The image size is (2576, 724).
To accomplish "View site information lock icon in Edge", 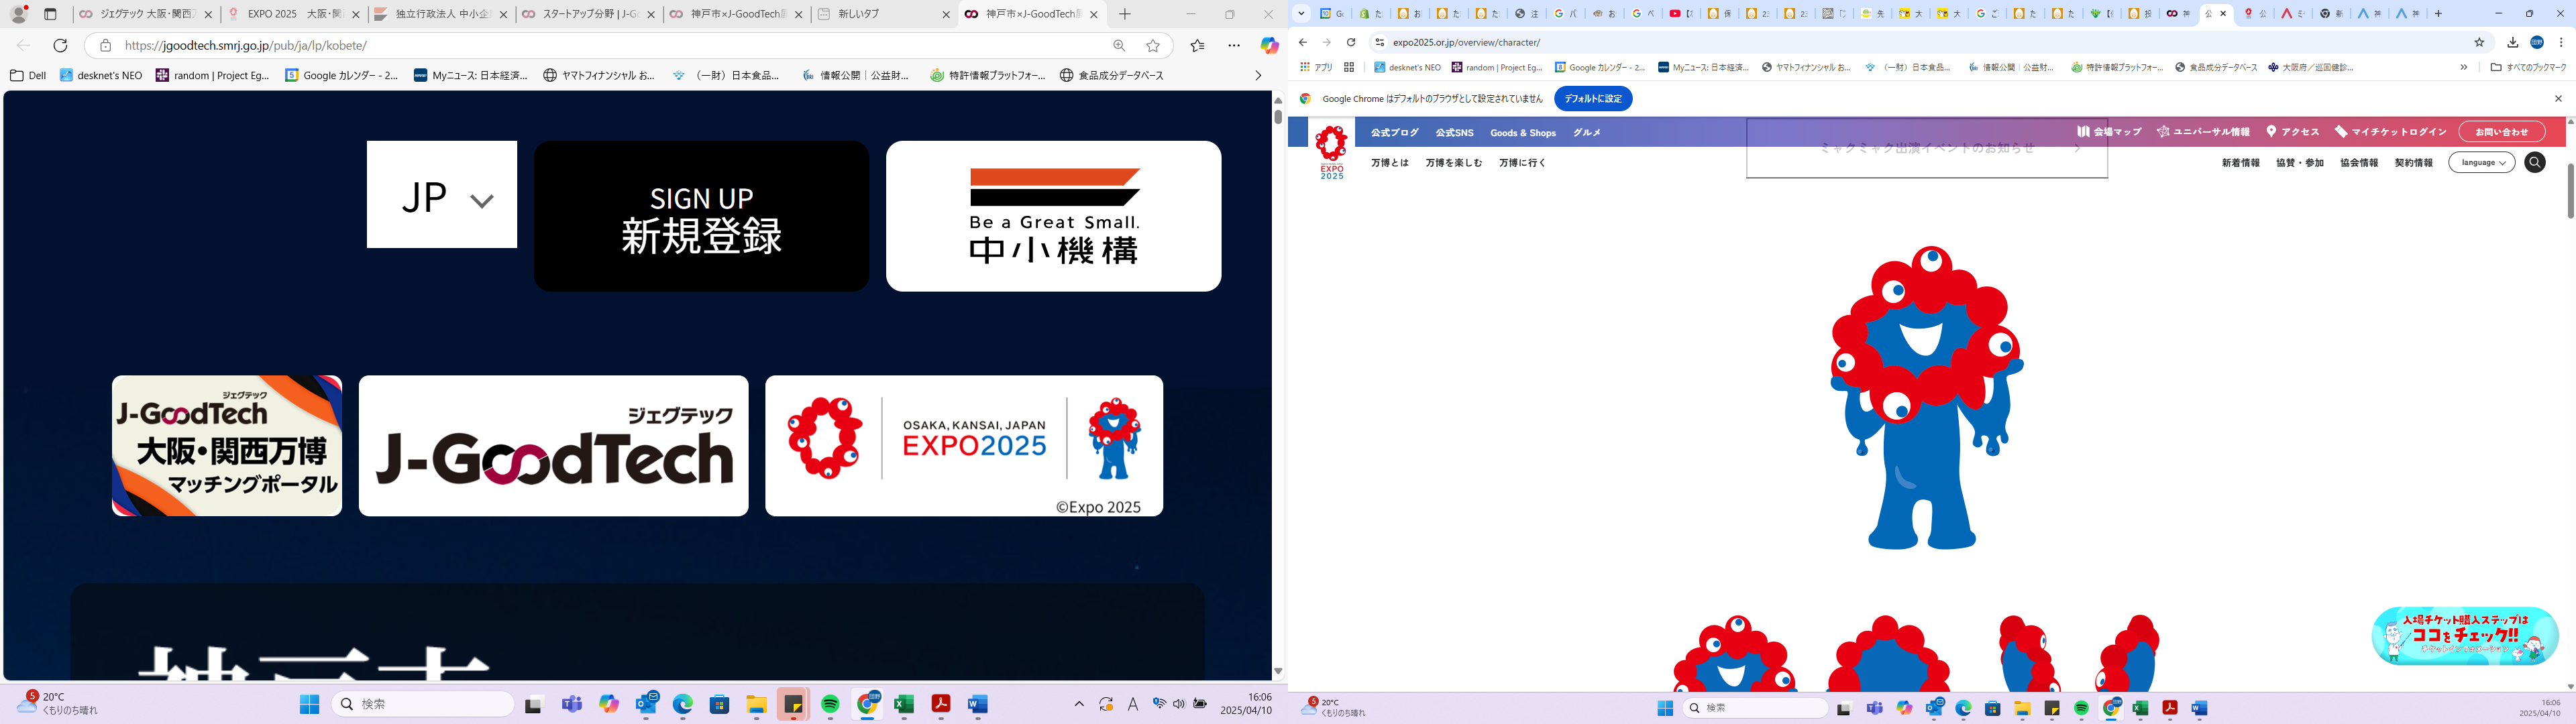I will pos(105,46).
